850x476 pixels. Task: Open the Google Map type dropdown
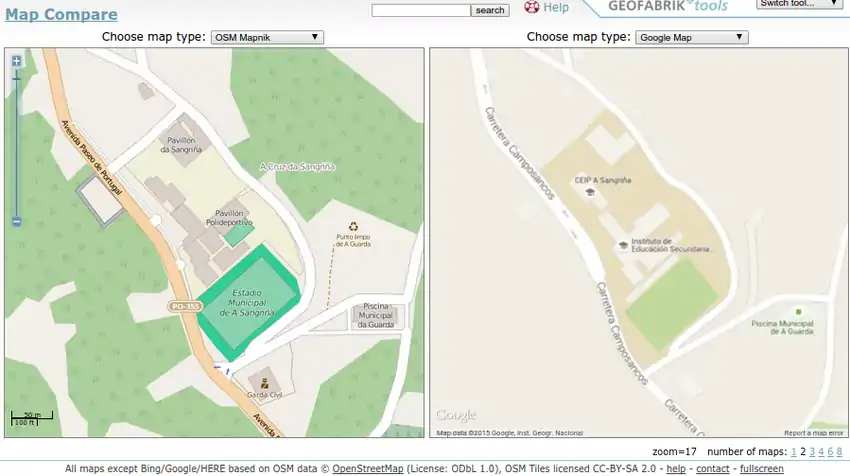point(691,37)
